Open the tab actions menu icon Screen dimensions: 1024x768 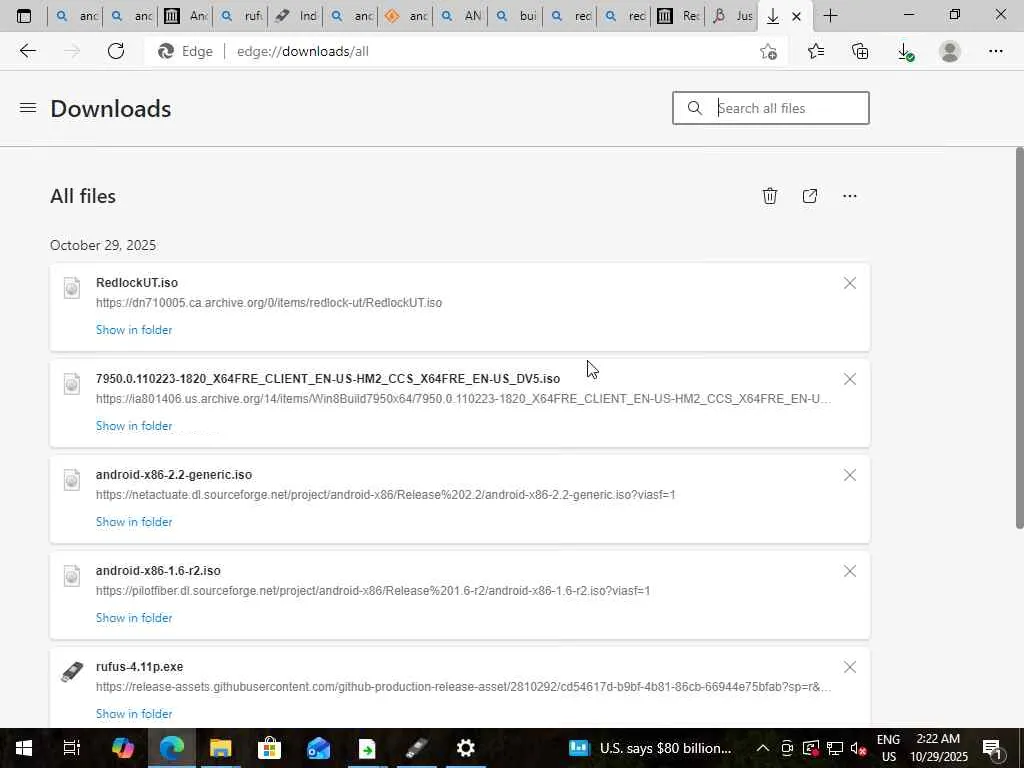point(24,16)
